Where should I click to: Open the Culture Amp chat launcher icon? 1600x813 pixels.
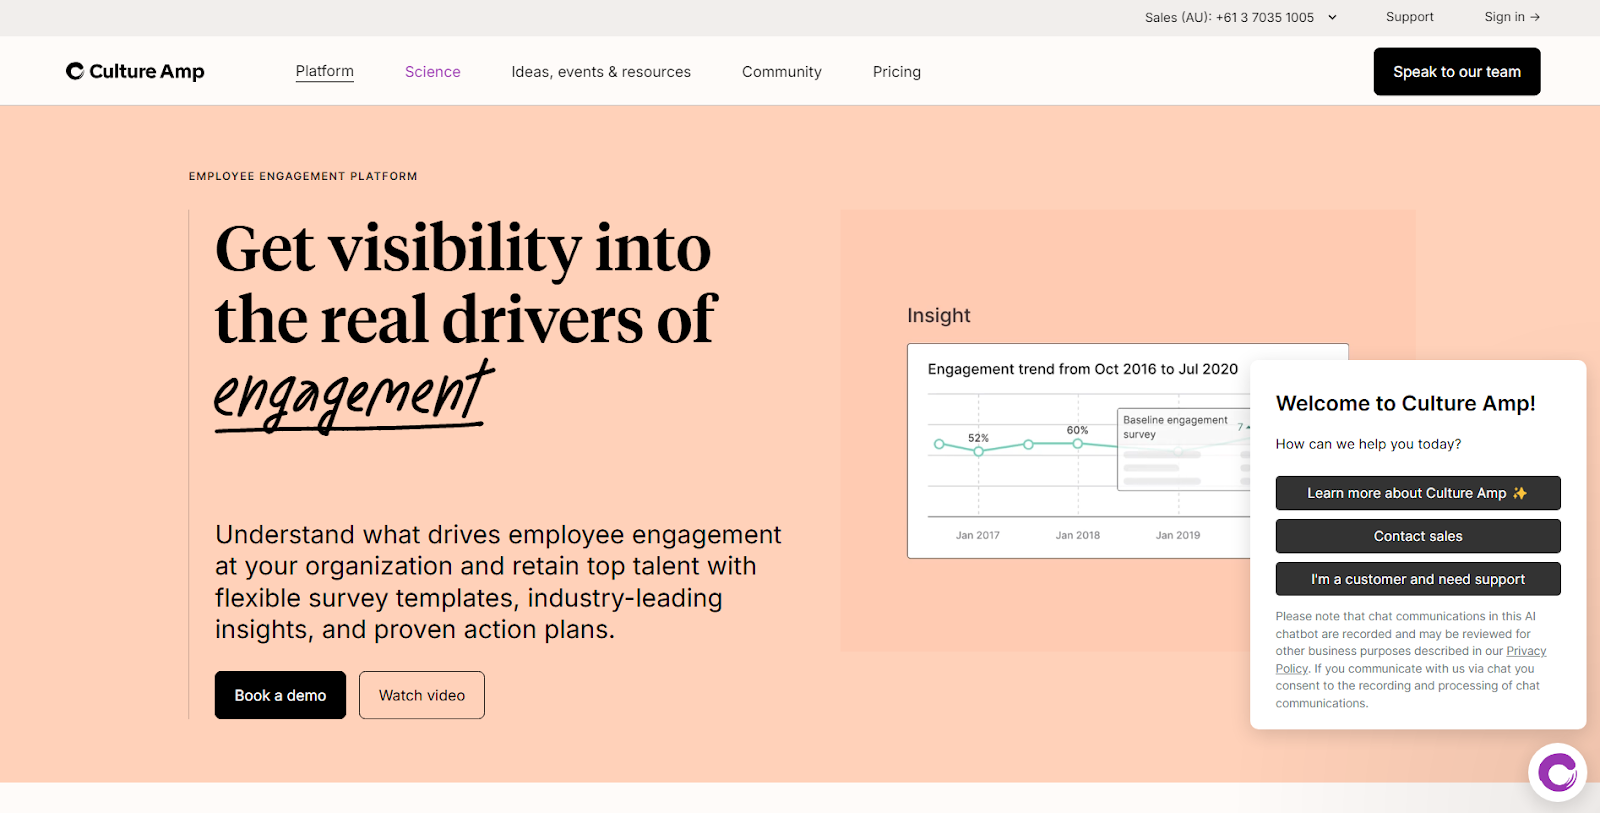pos(1557,772)
